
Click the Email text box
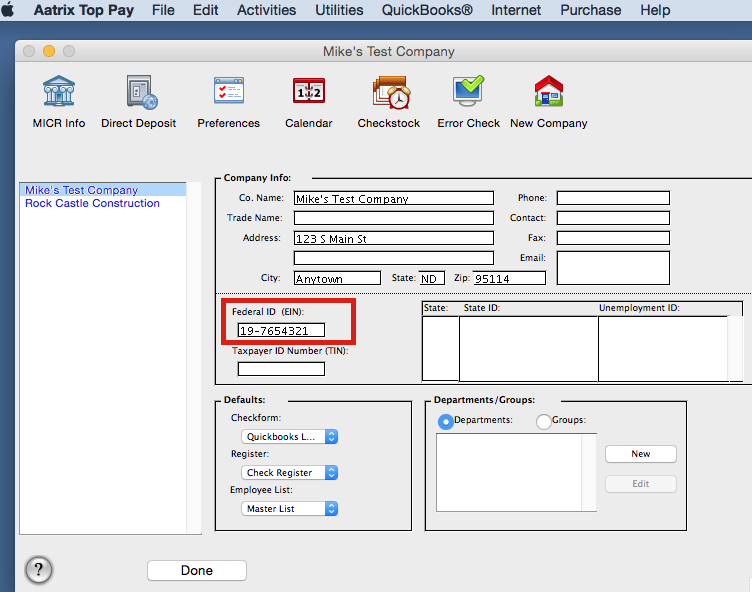point(613,268)
